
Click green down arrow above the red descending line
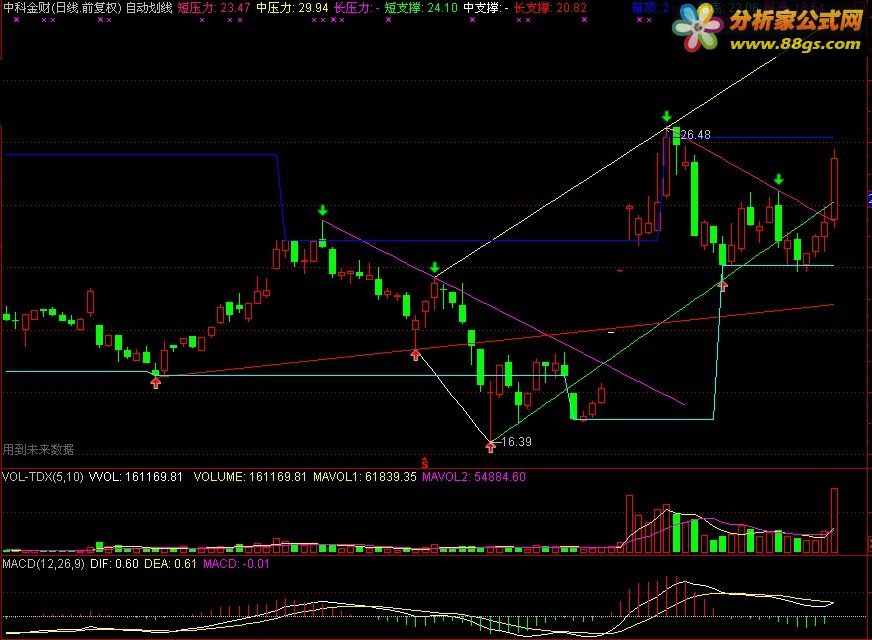[779, 179]
